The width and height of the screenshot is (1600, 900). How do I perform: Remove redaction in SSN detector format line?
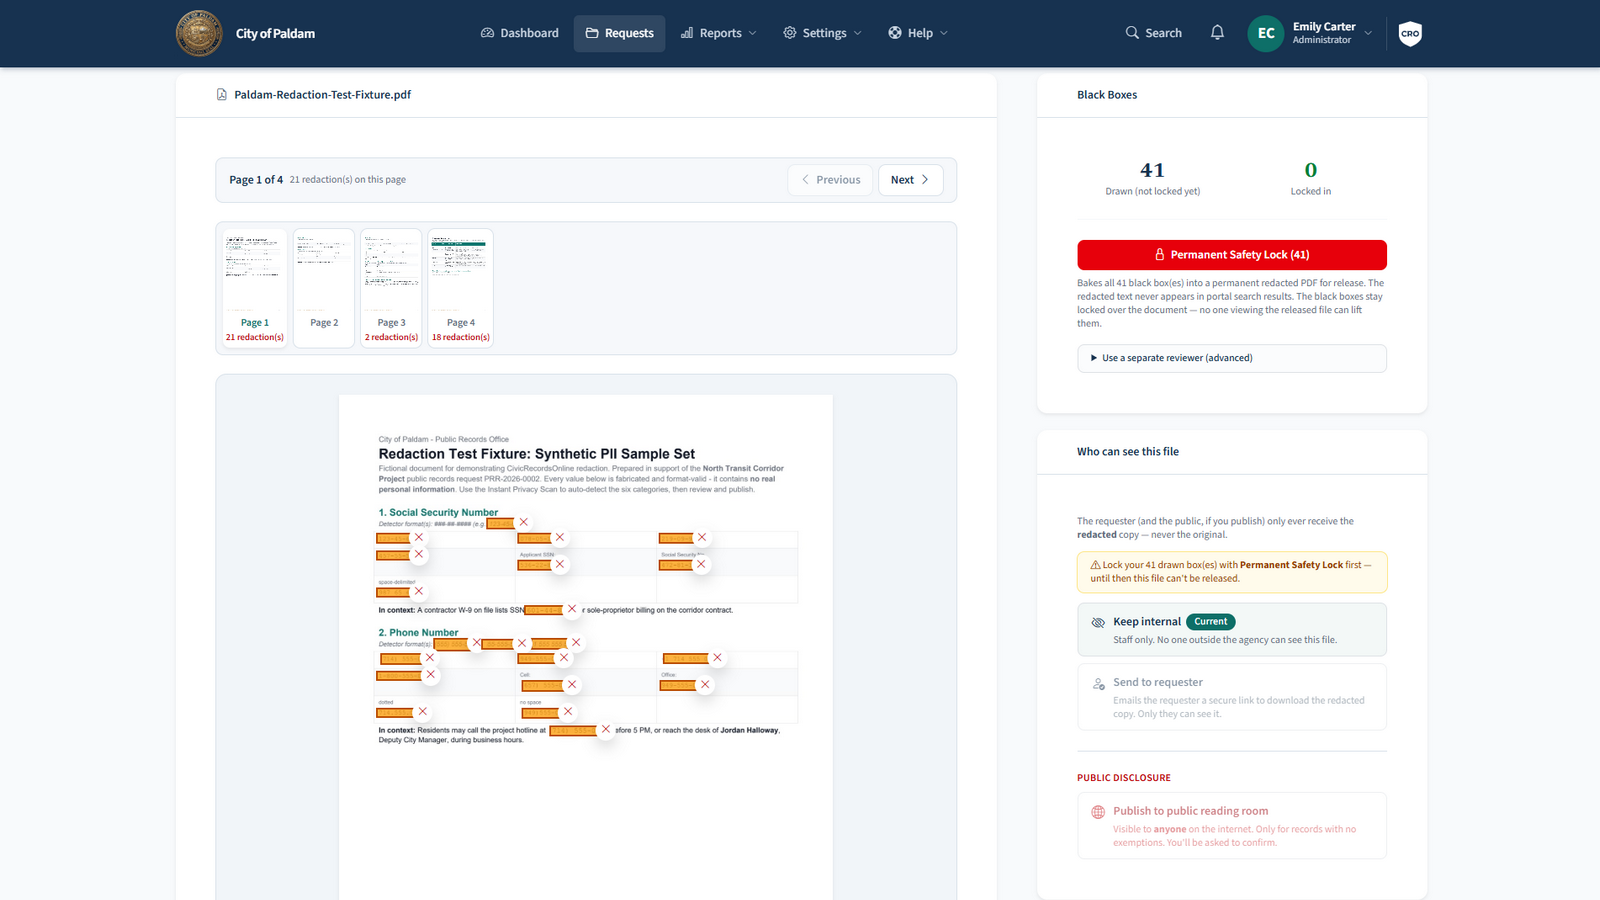(523, 522)
